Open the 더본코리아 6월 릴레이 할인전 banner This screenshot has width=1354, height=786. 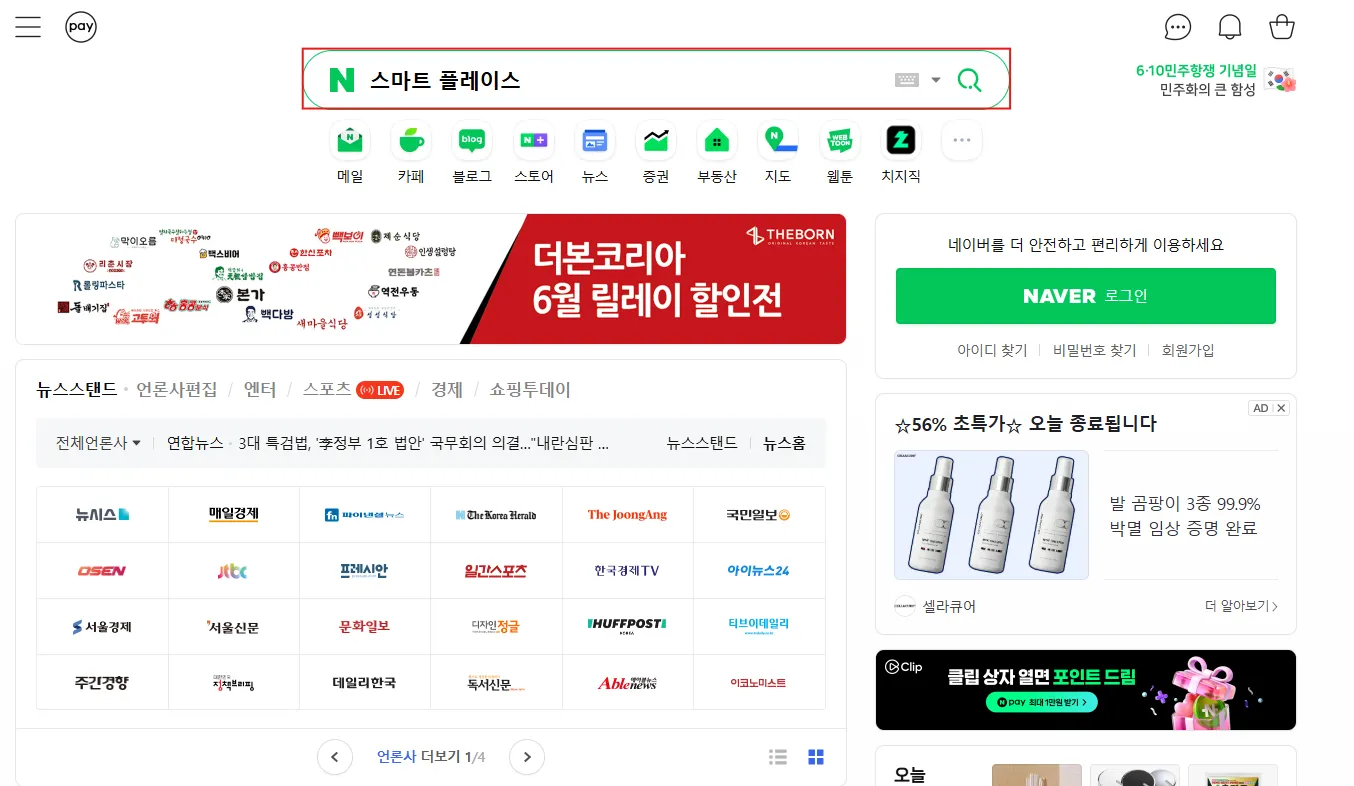coord(431,279)
